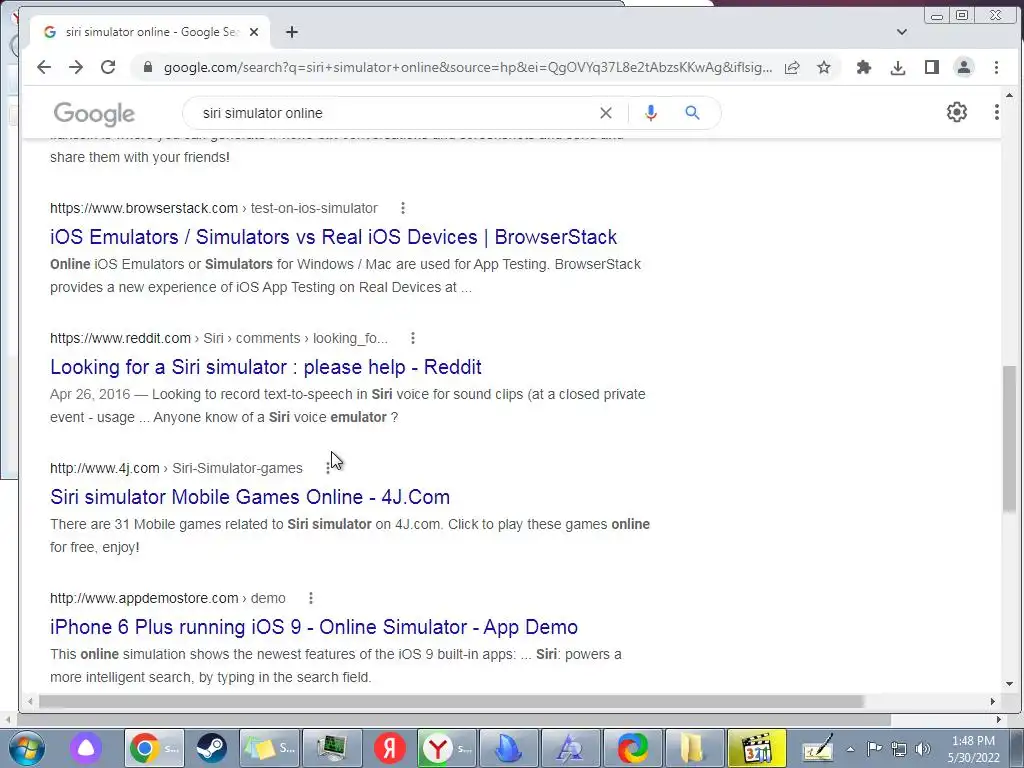Start Google voice search microphone
This screenshot has height=768, width=1024.
650,113
